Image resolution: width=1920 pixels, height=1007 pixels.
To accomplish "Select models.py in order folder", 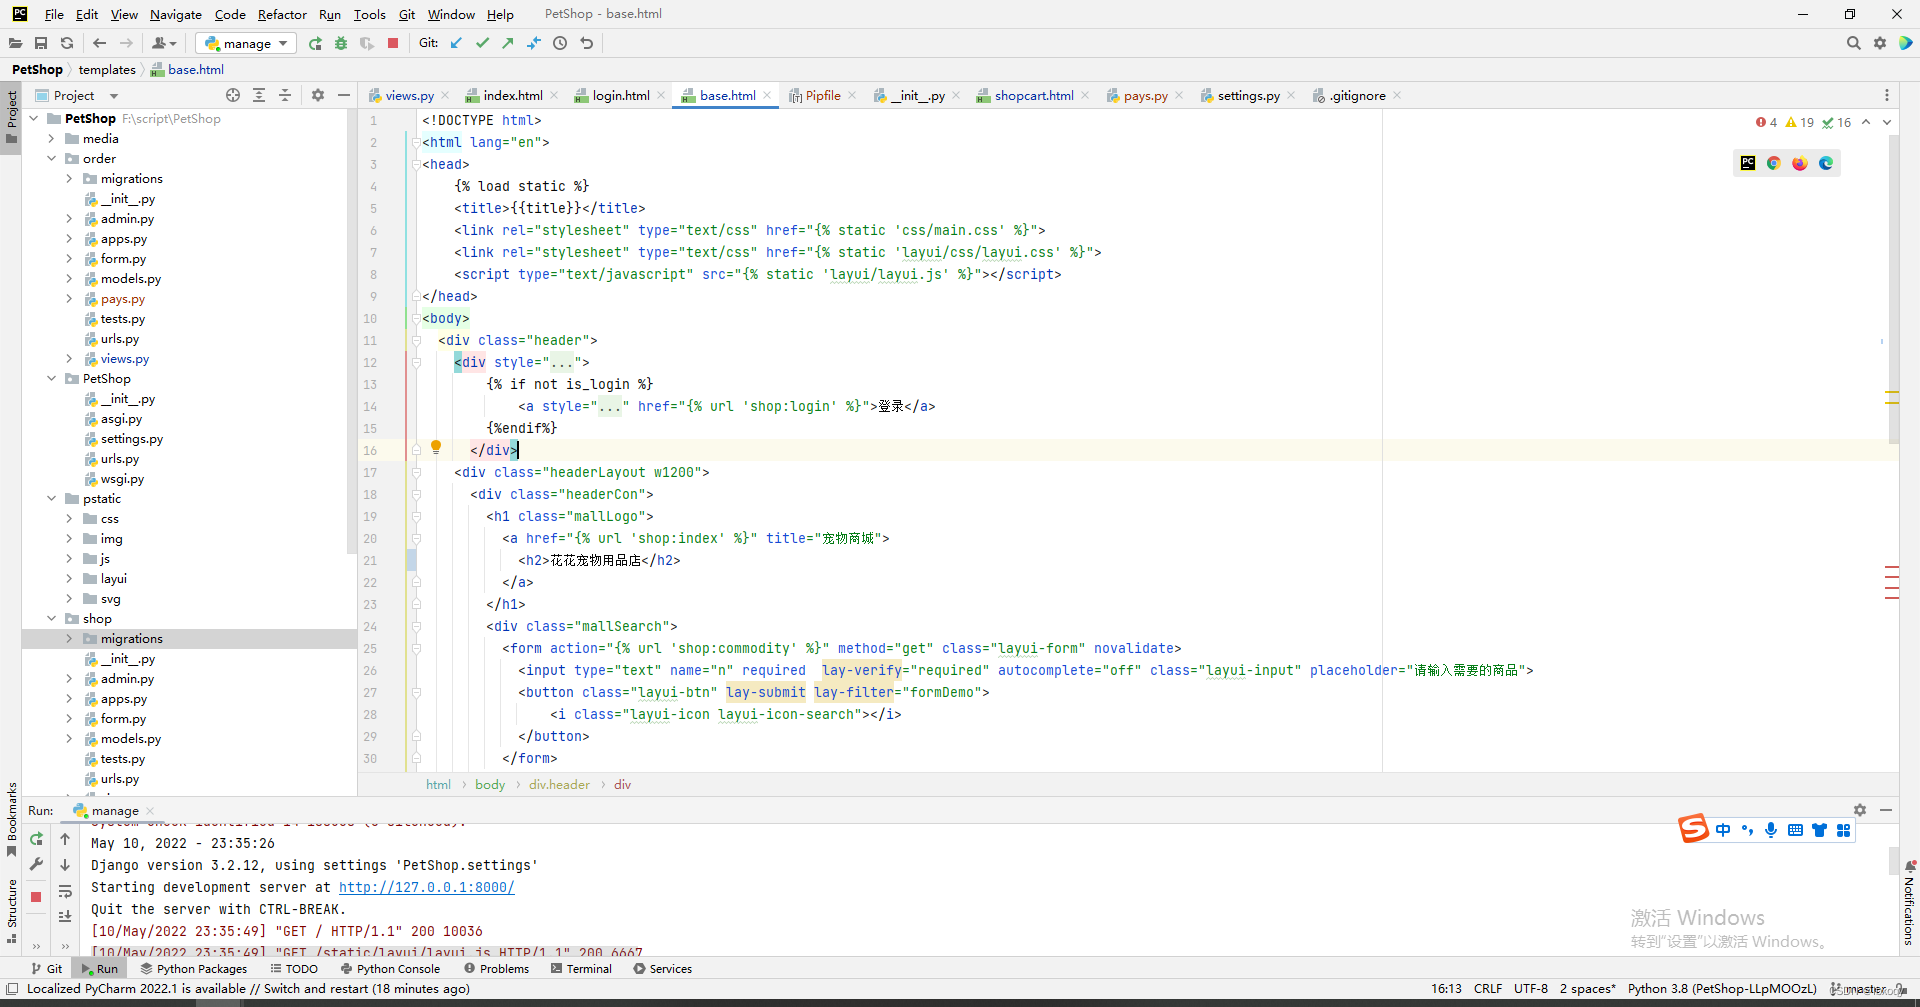I will 130,279.
